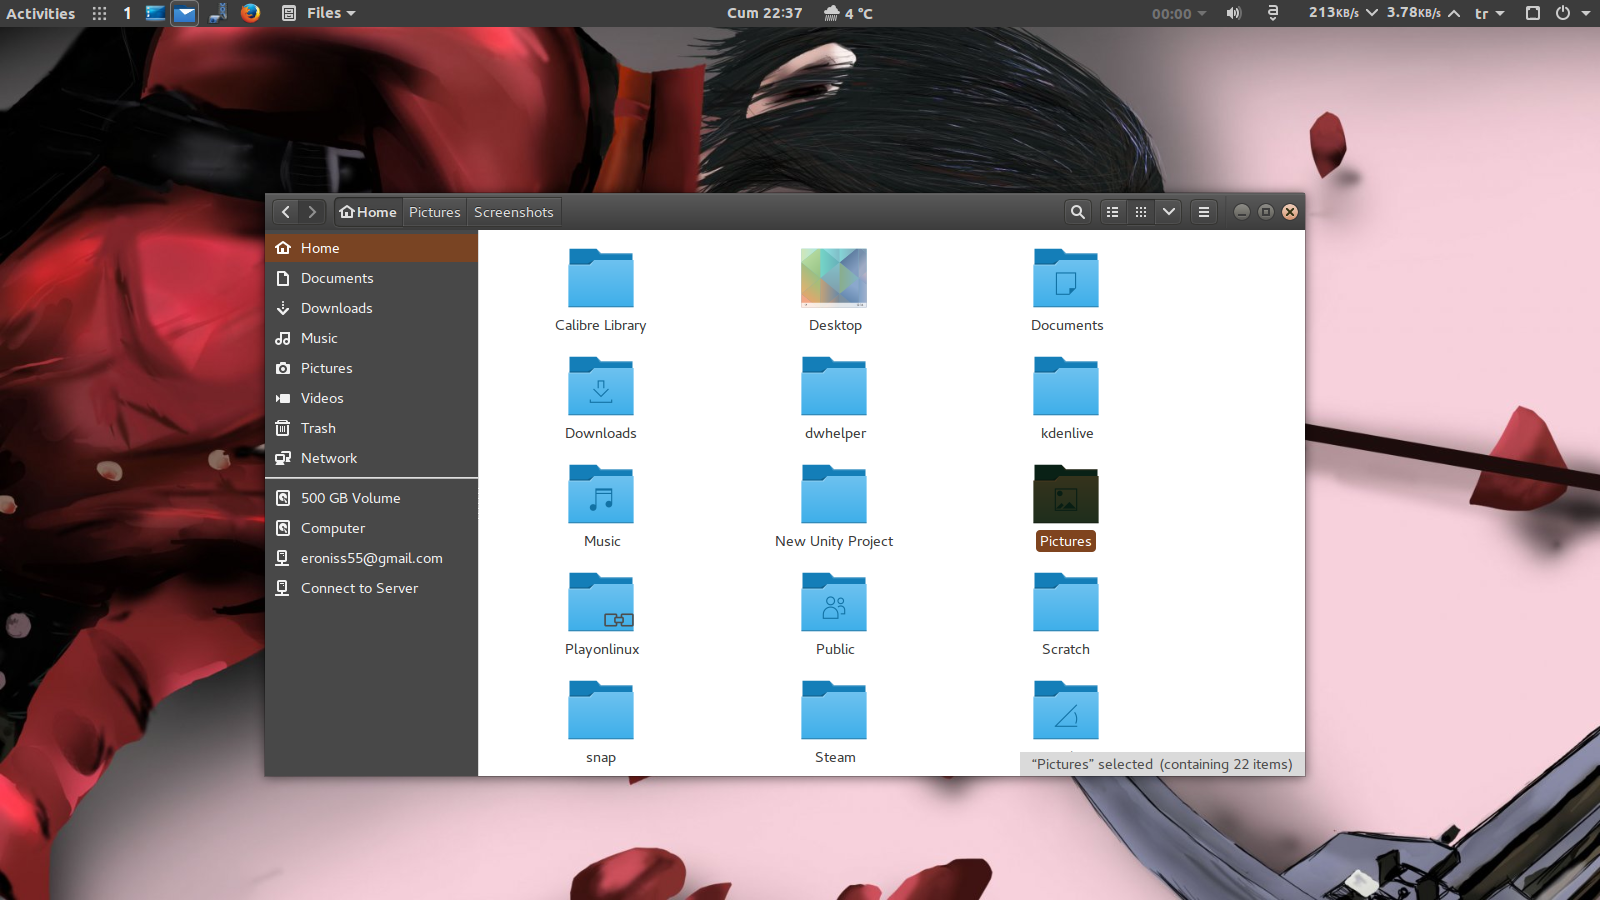Screen dimensions: 1600x900
Task: Switch to icon grid view
Action: [1141, 212]
